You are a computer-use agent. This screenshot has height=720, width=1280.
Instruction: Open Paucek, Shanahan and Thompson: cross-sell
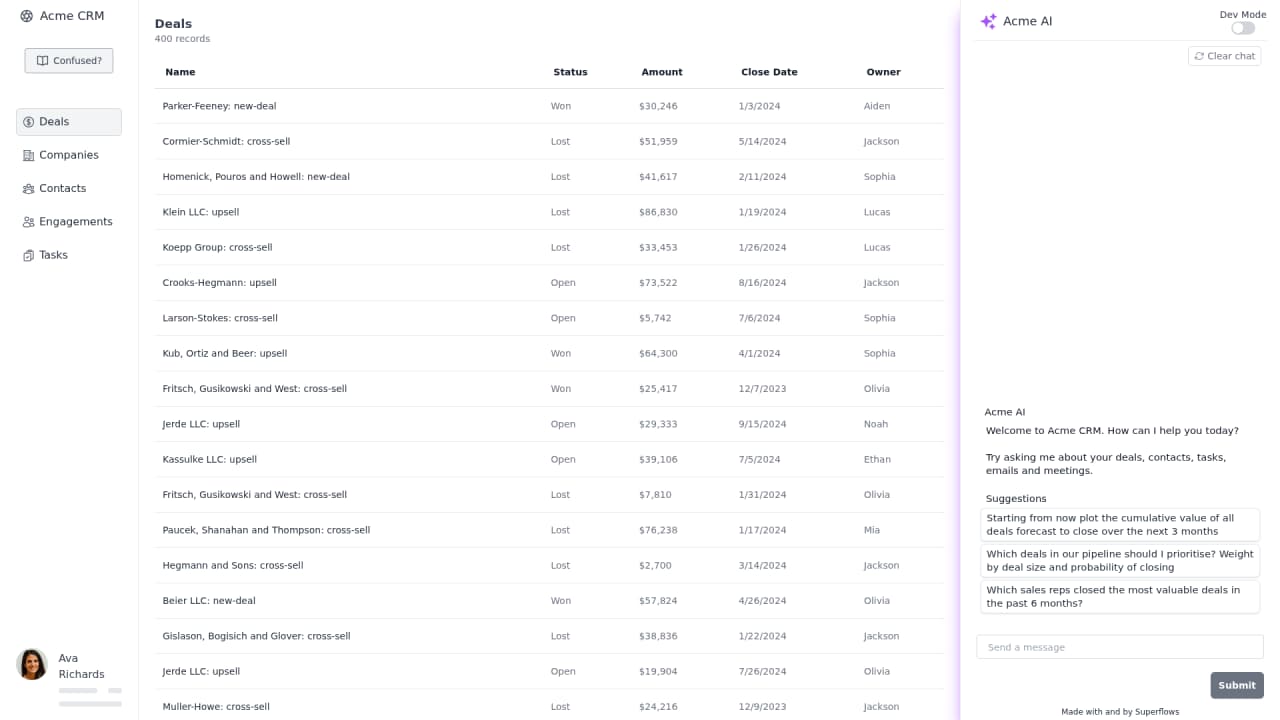tap(549, 530)
